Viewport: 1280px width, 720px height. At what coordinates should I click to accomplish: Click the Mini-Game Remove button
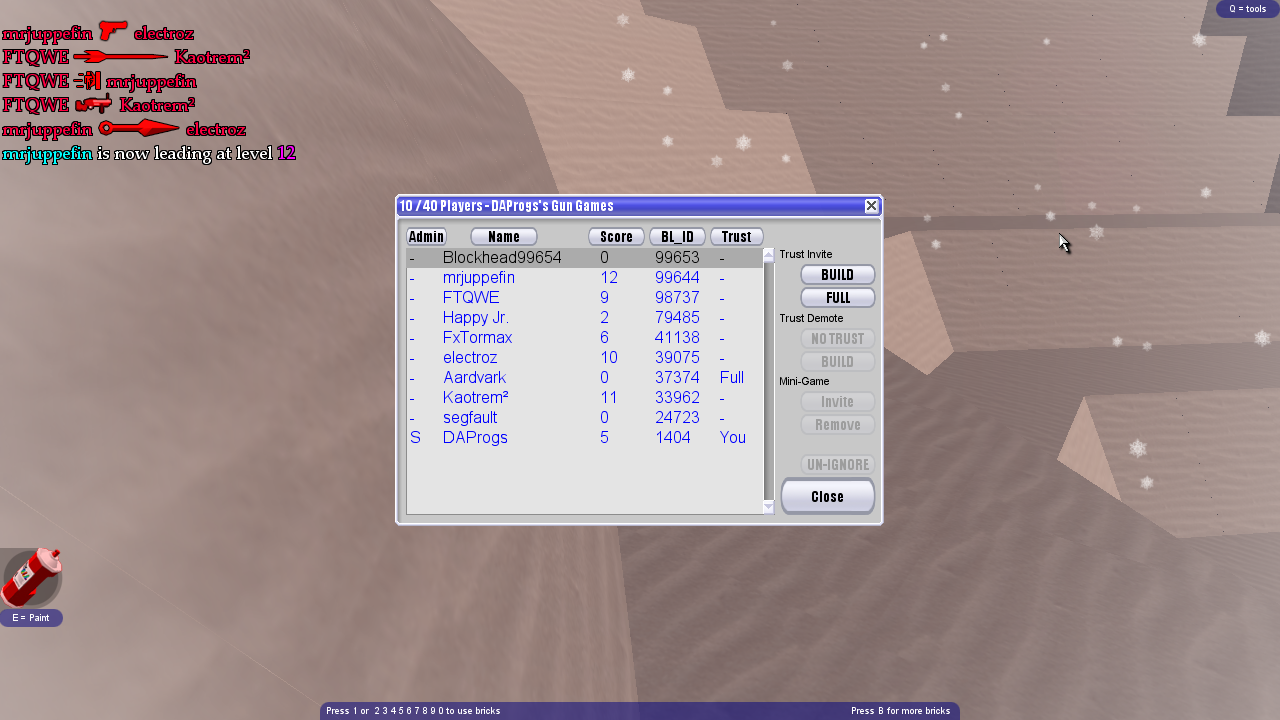pyautogui.click(x=838, y=425)
